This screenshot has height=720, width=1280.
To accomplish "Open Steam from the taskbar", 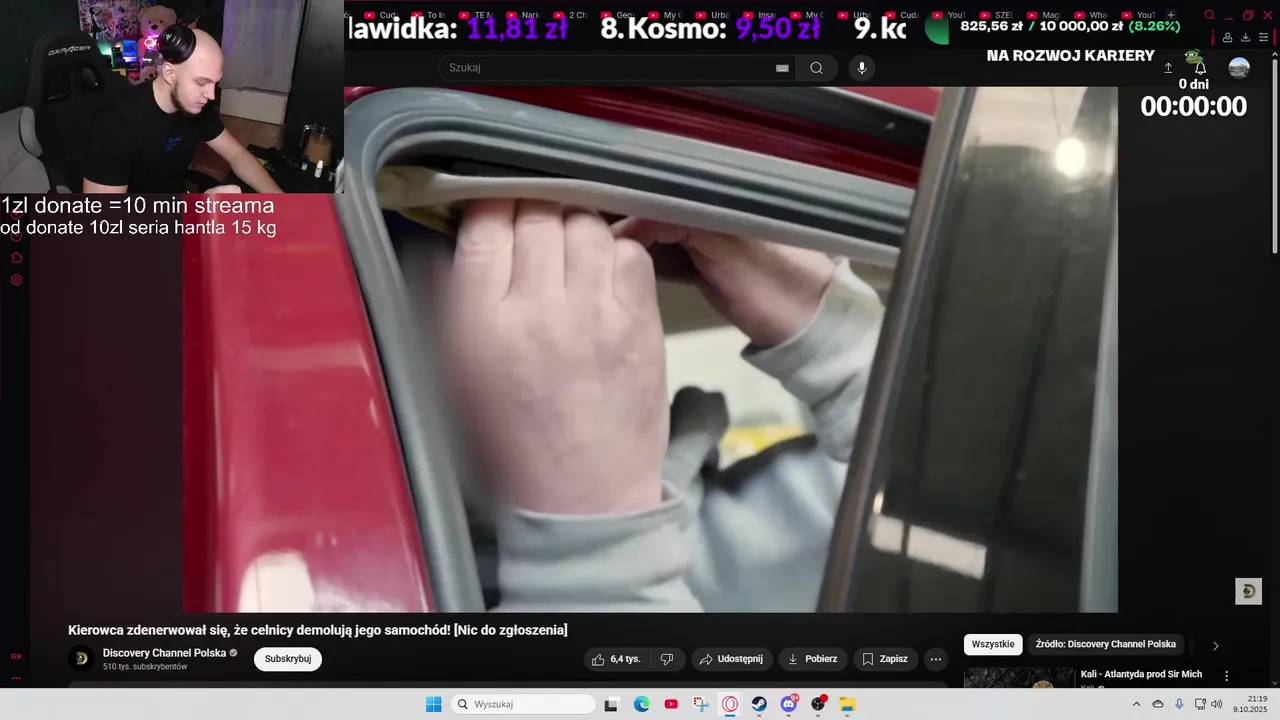I will click(759, 704).
